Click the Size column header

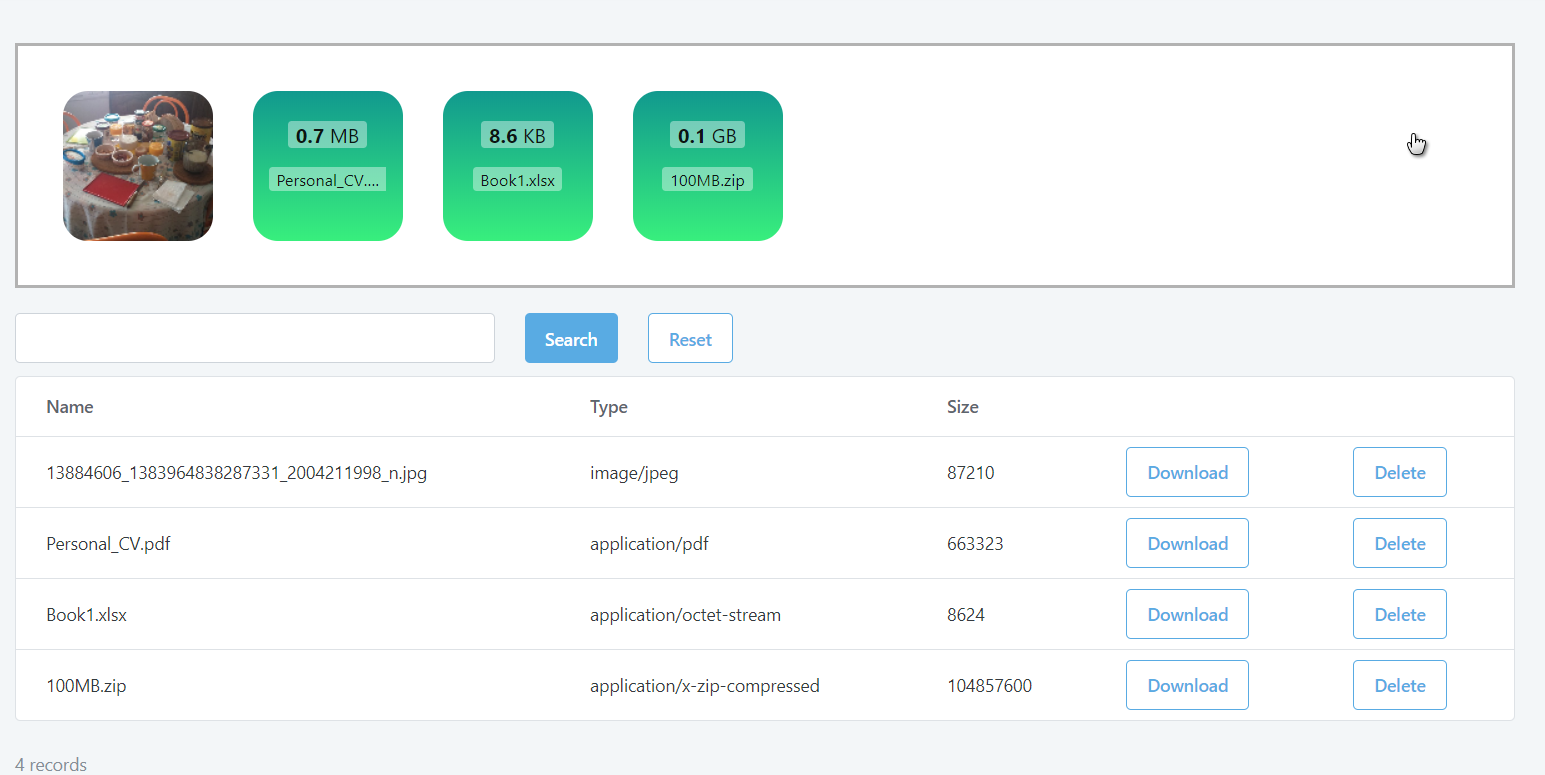[x=963, y=407]
